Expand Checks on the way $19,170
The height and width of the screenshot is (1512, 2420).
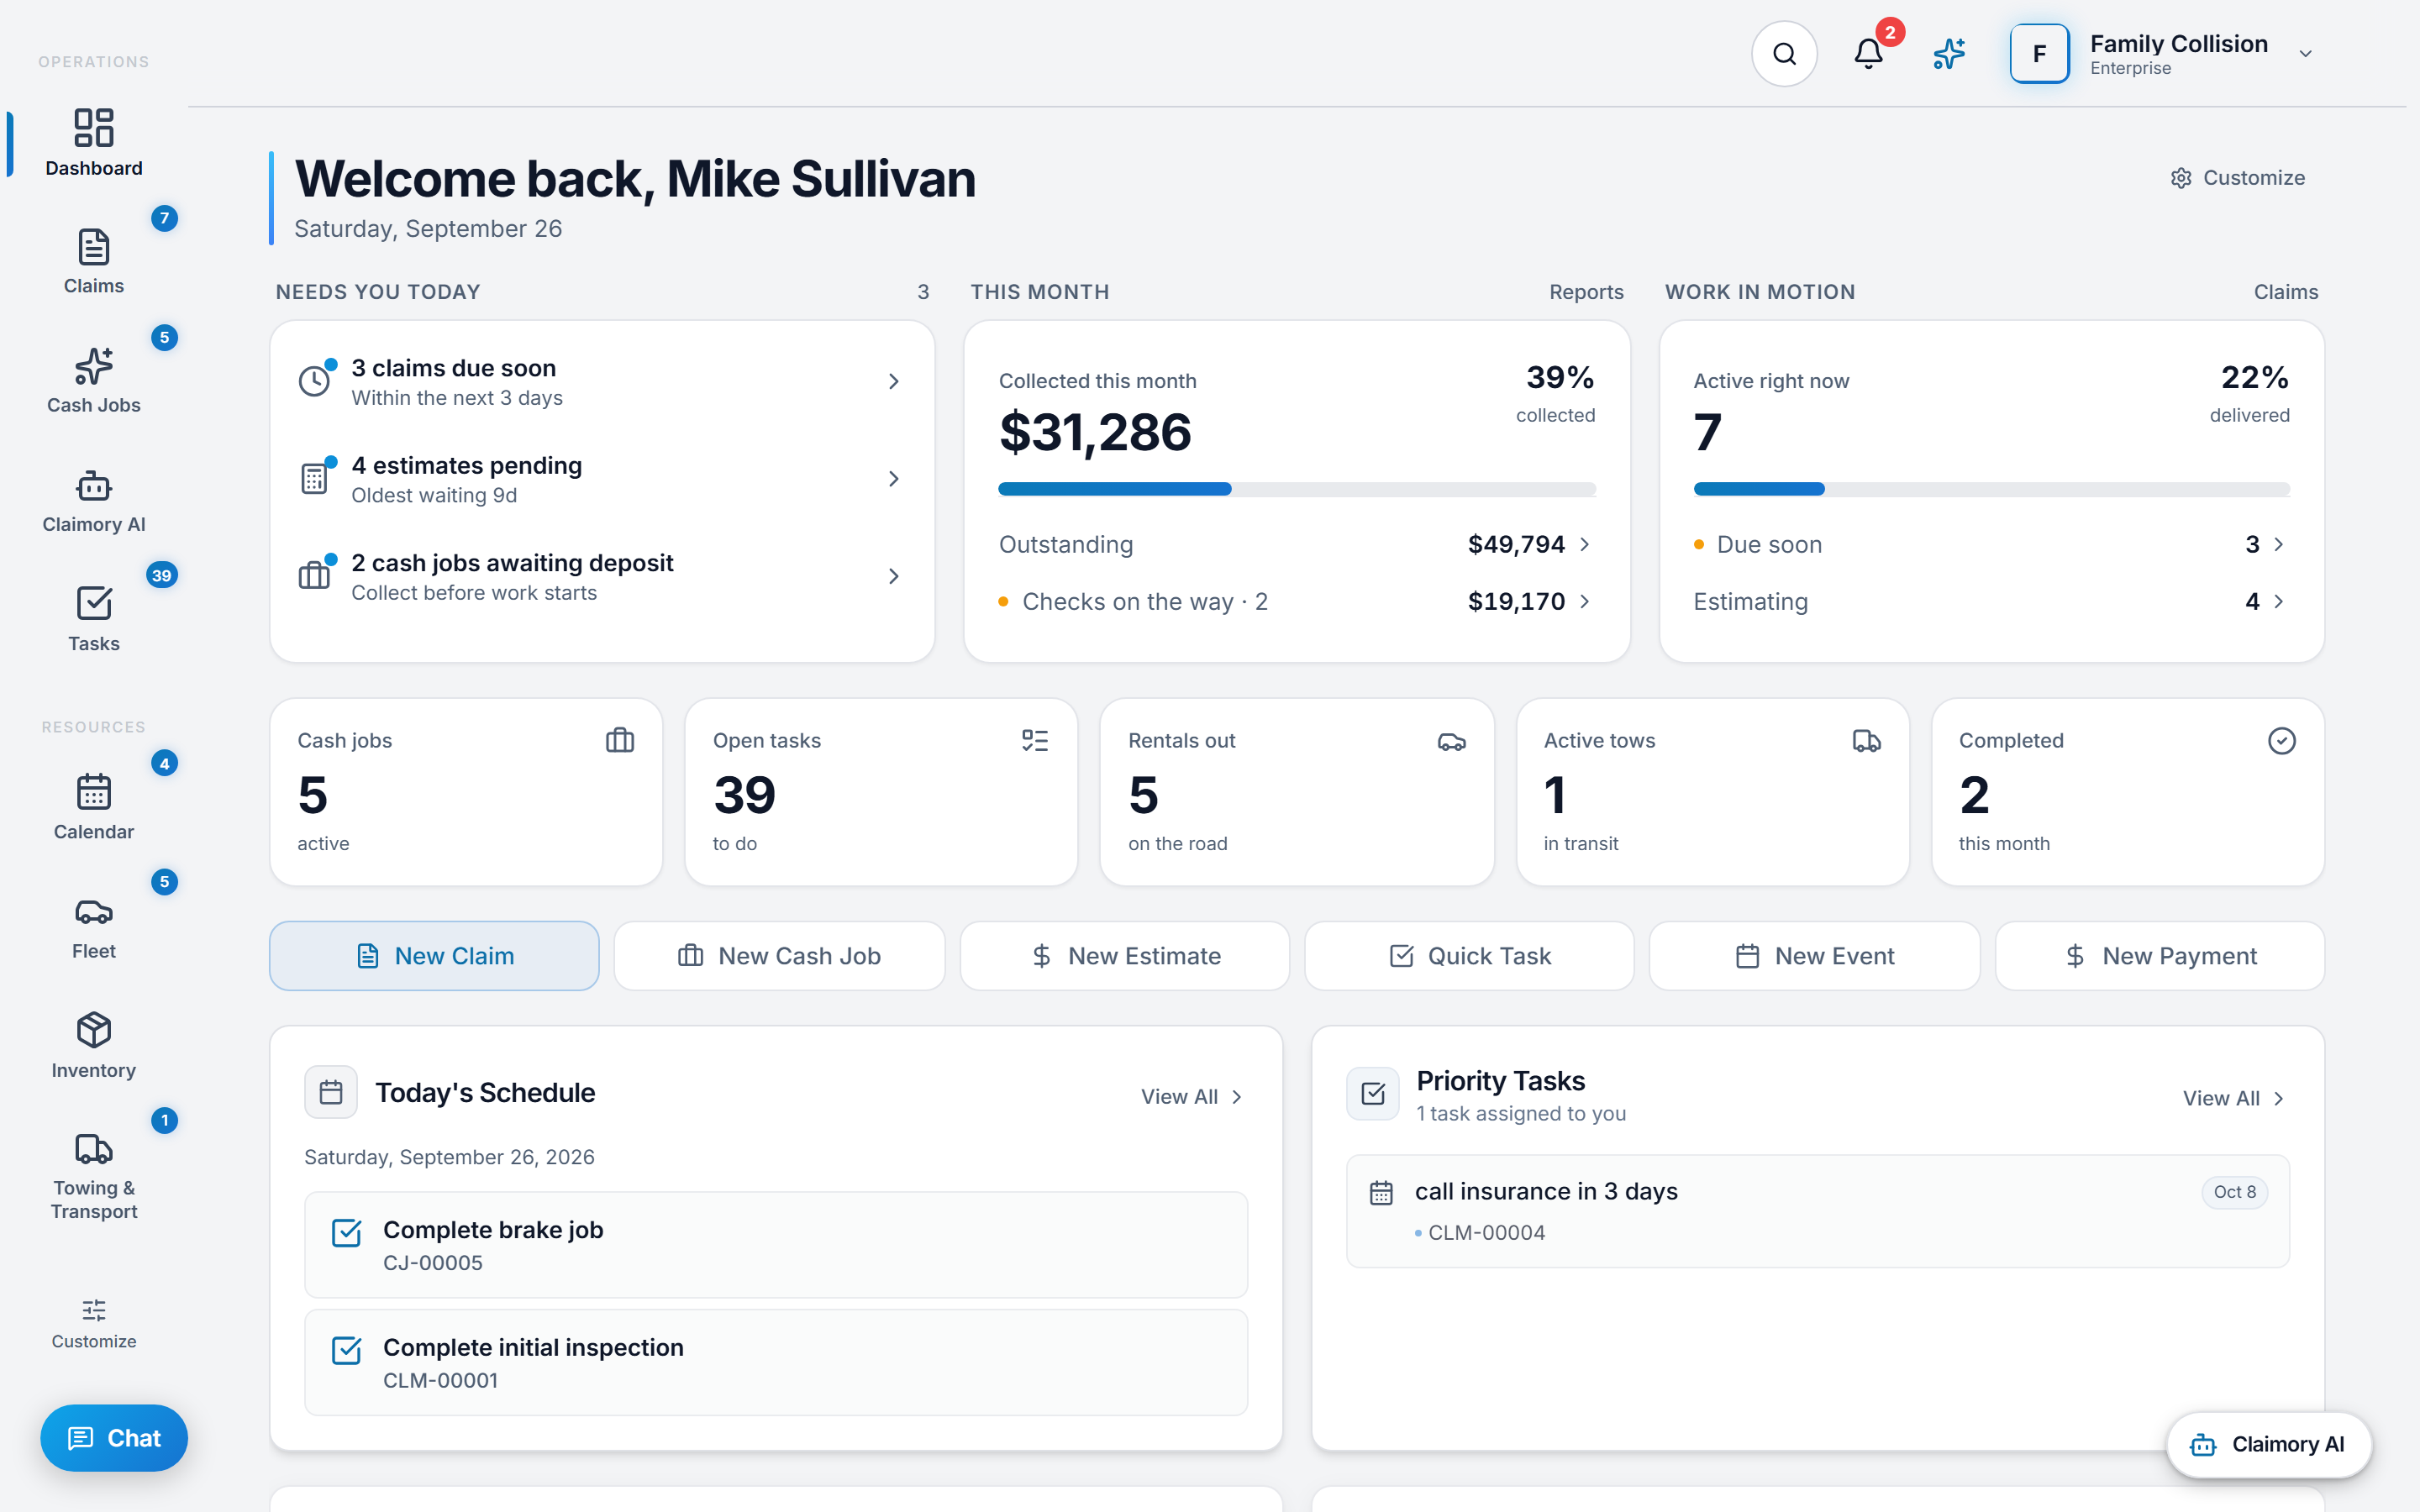1584,601
